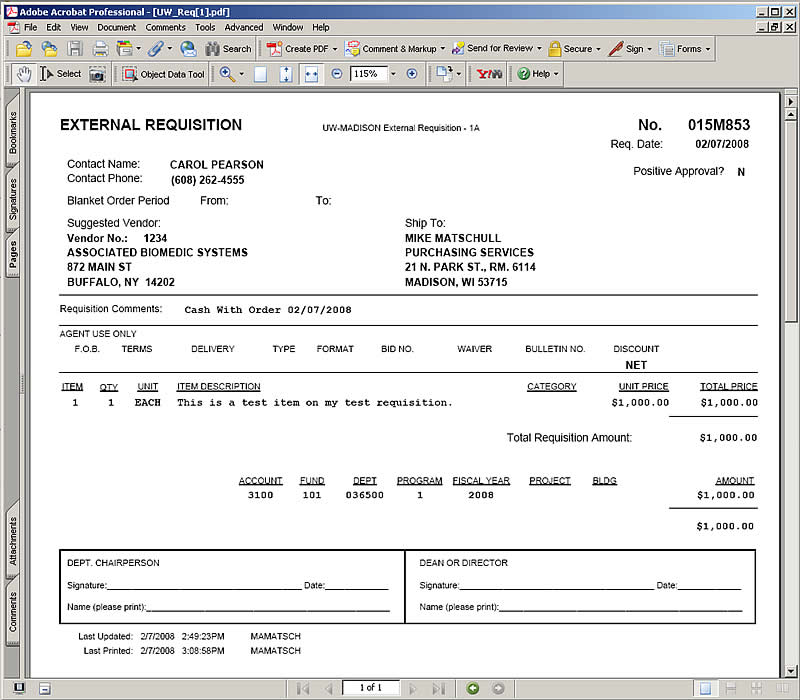Open the Comment & Markup dropdown
This screenshot has height=700, width=800.
395,49
